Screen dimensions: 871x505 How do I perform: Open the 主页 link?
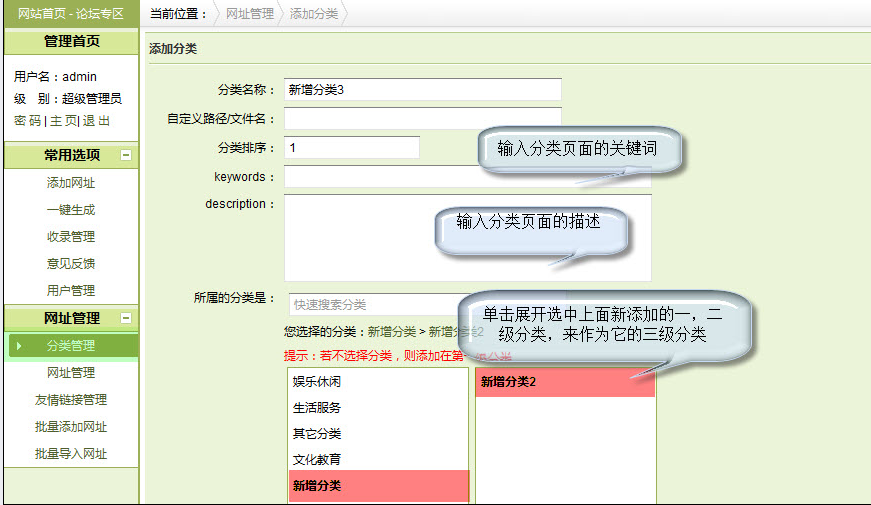pos(63,121)
